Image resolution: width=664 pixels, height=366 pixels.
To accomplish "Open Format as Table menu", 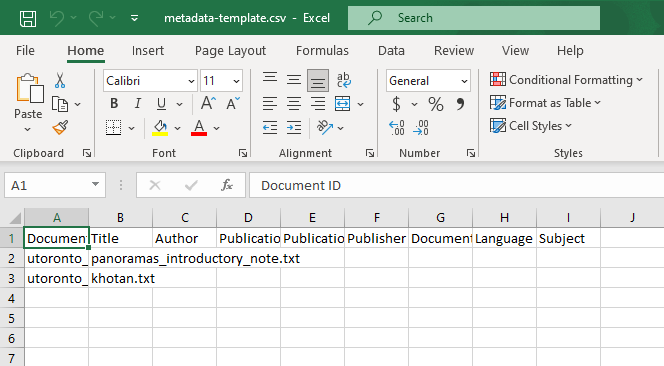I will tap(545, 103).
